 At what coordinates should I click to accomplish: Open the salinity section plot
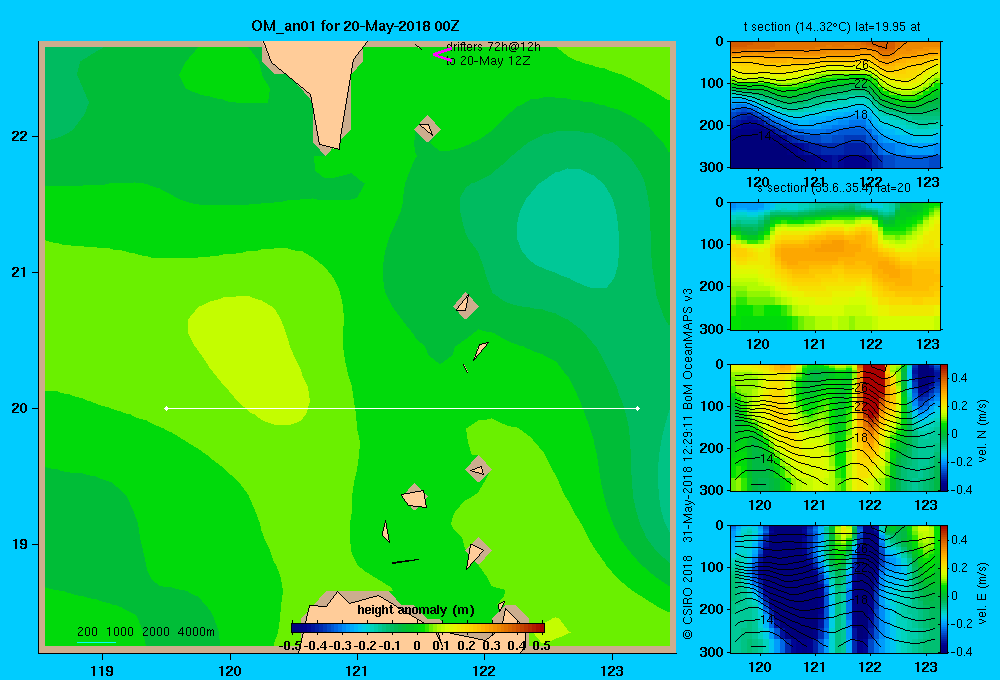(835, 265)
